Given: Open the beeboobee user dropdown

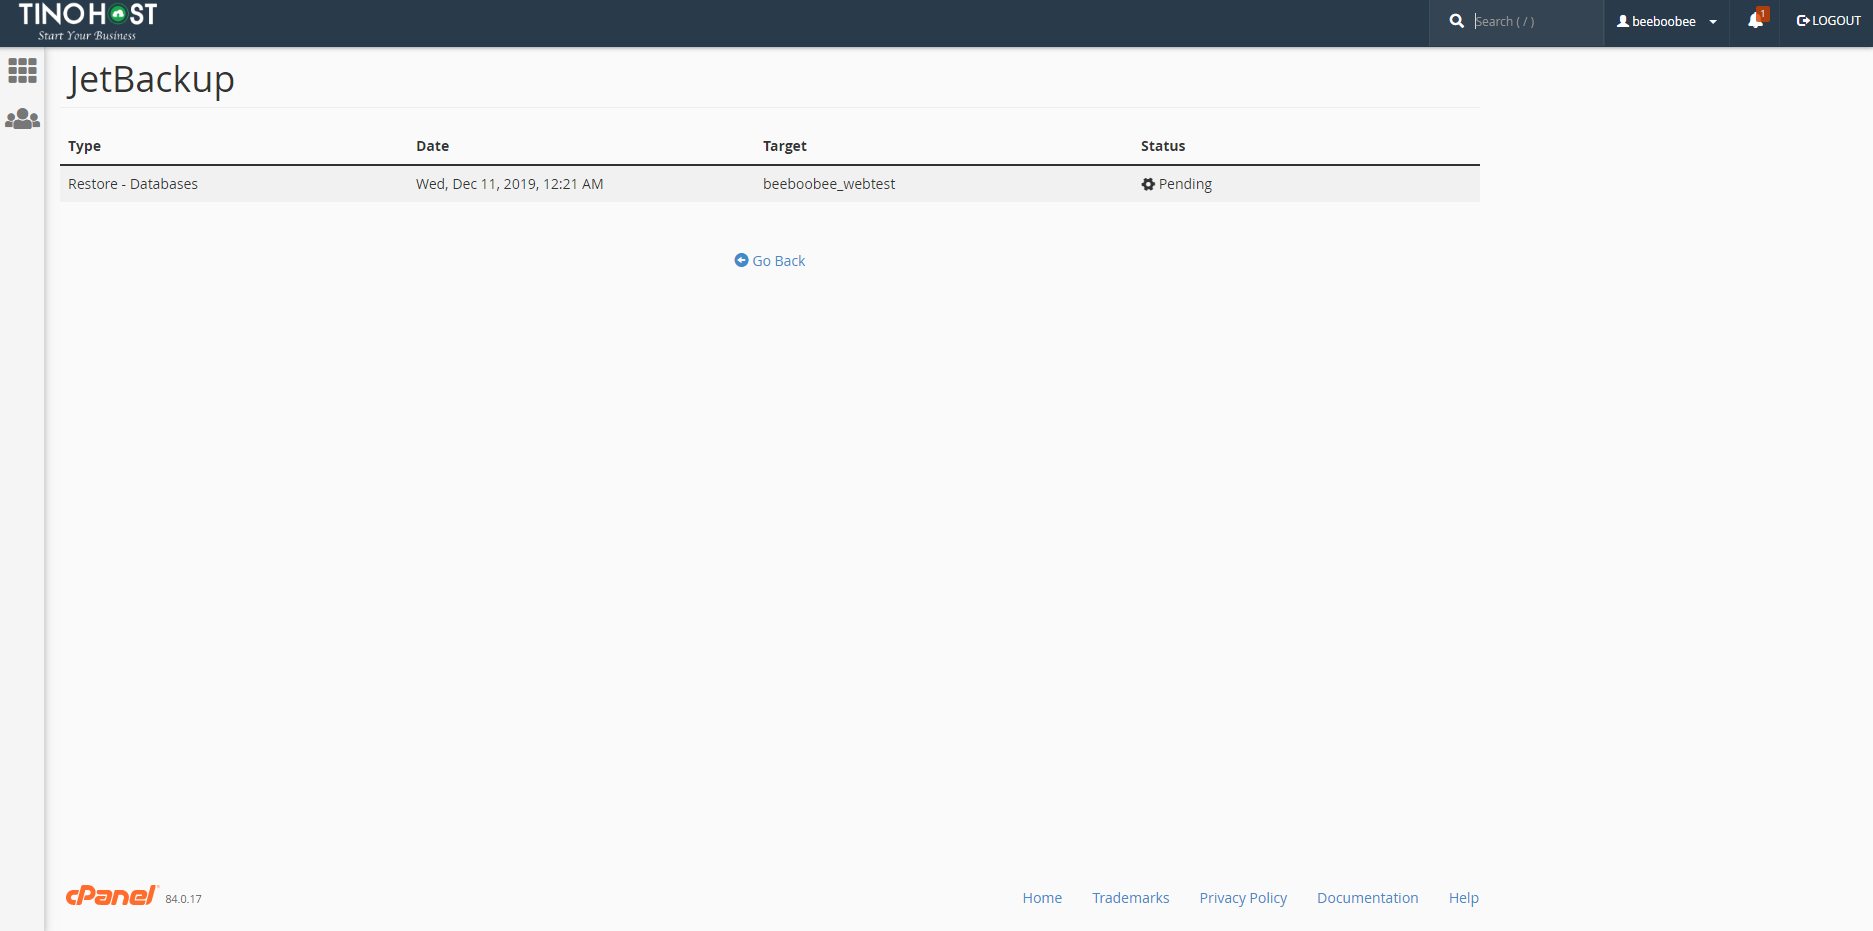Looking at the screenshot, I should click(1666, 21).
